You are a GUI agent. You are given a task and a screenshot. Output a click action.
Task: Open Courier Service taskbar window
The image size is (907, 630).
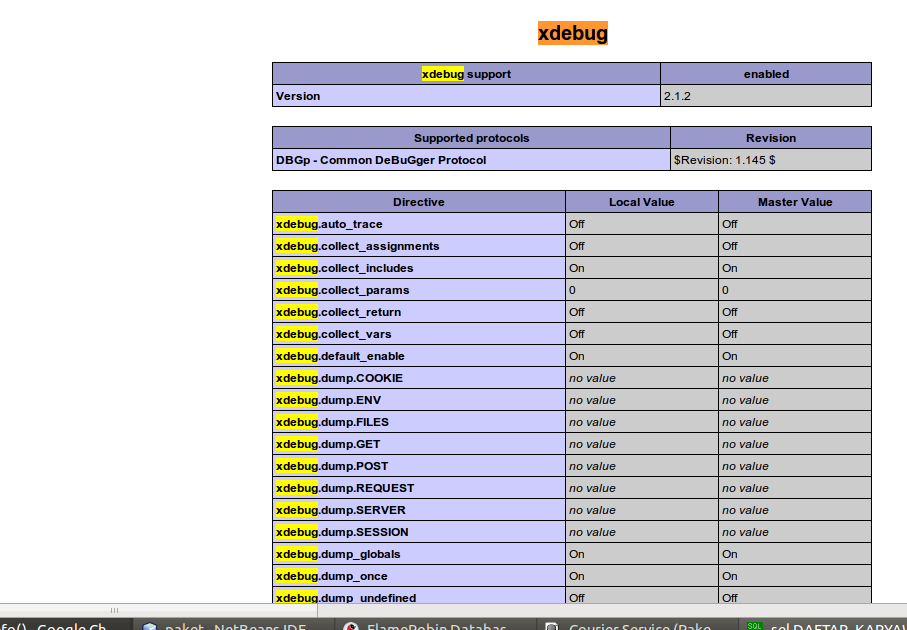[636, 625]
